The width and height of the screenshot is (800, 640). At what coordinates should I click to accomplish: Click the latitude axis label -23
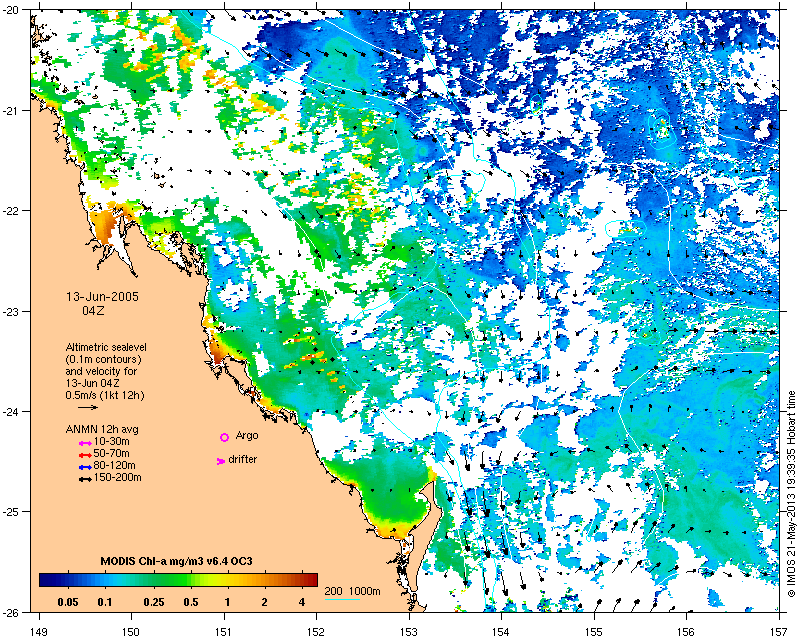(10, 311)
